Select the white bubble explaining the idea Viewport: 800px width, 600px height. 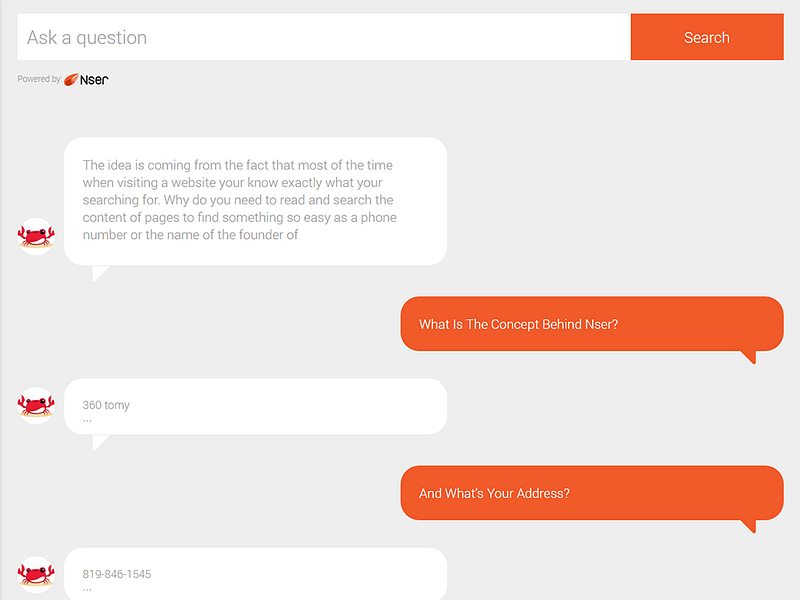pos(255,200)
